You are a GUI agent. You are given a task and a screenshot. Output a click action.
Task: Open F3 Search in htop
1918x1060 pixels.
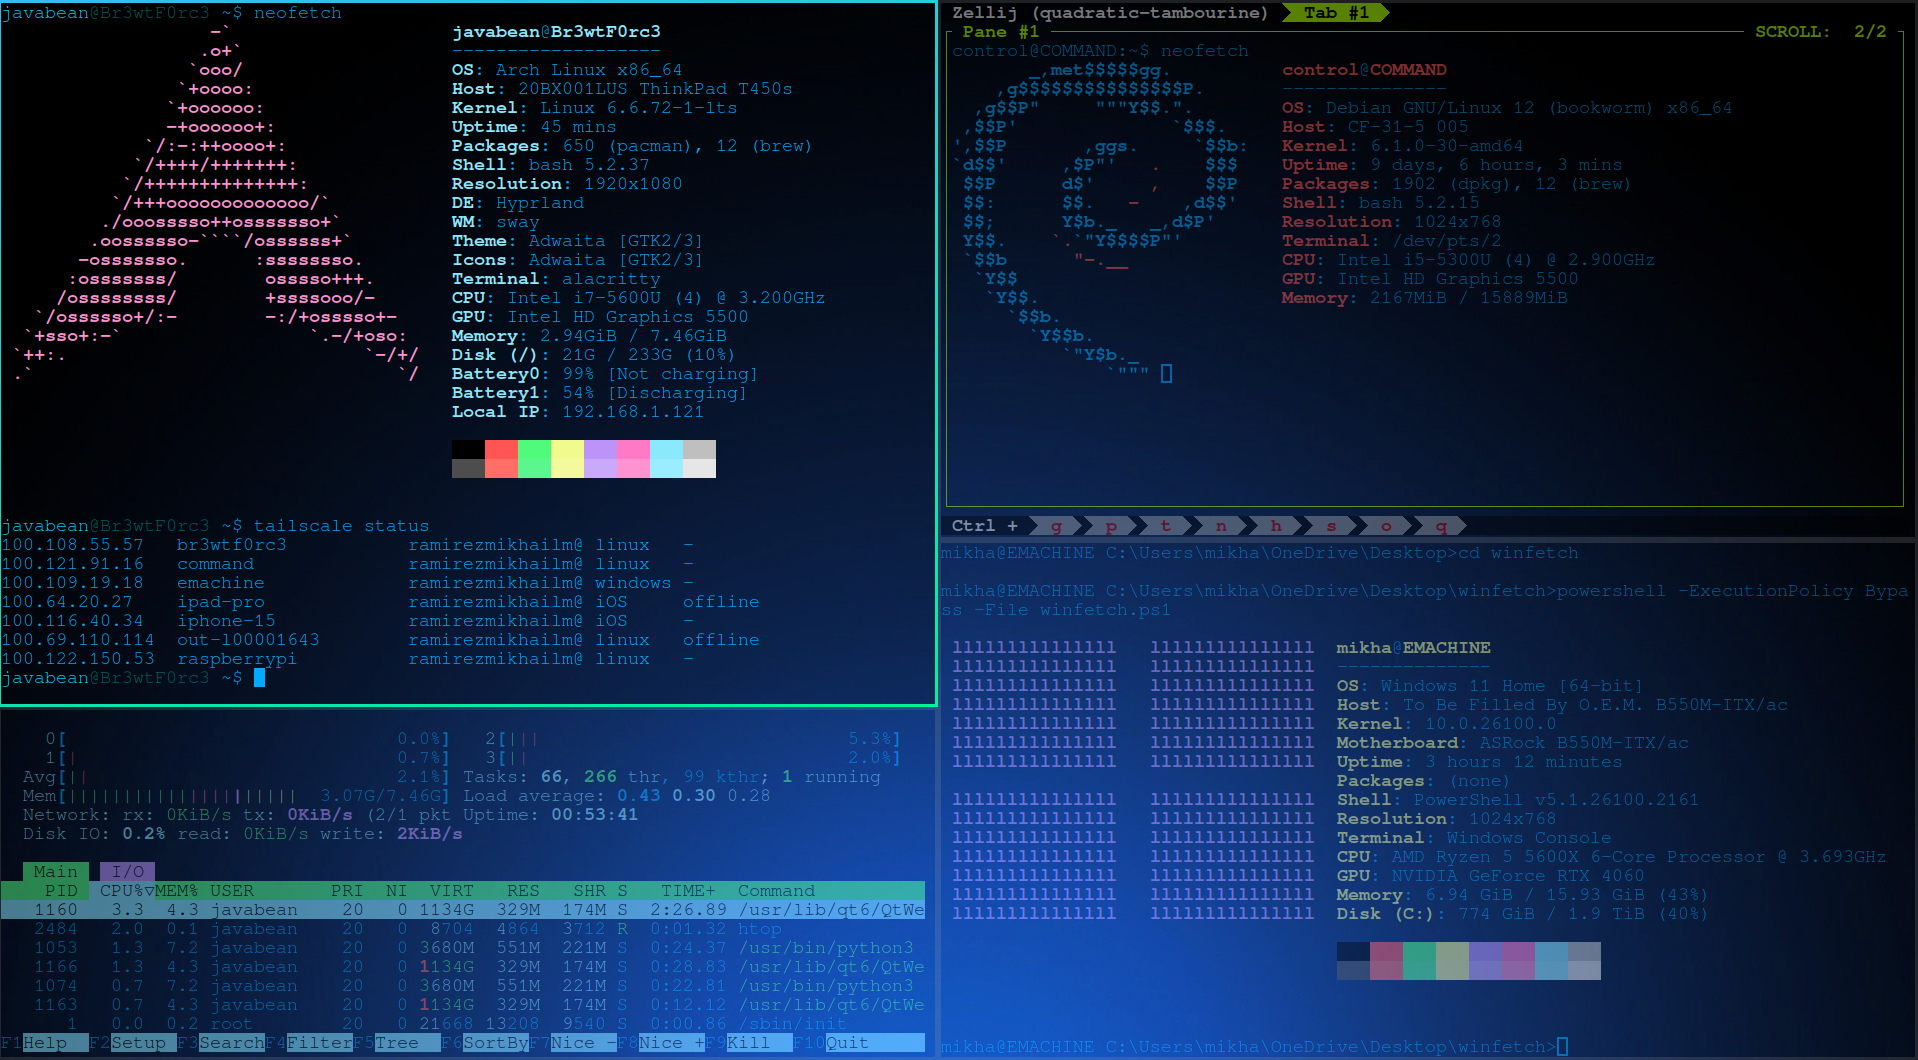click(221, 1042)
